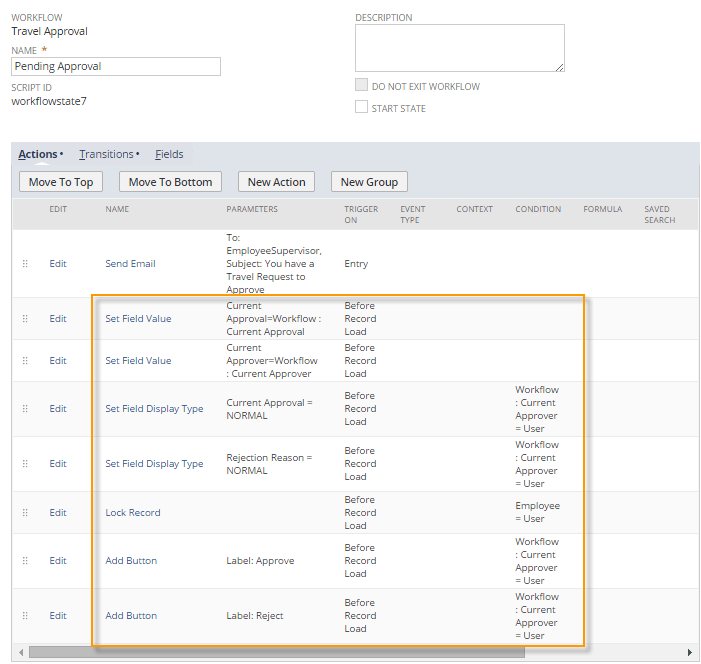Click the Condition column header
701x664 pixels.
click(x=538, y=209)
